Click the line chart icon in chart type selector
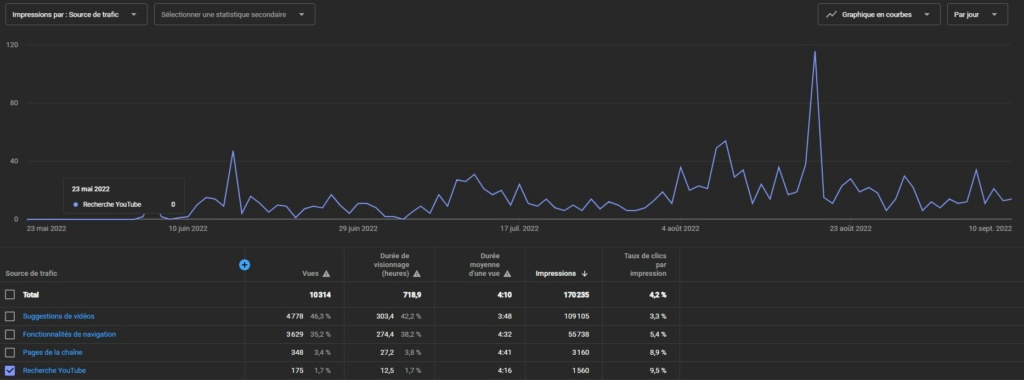The height and width of the screenshot is (380, 1024). (831, 14)
